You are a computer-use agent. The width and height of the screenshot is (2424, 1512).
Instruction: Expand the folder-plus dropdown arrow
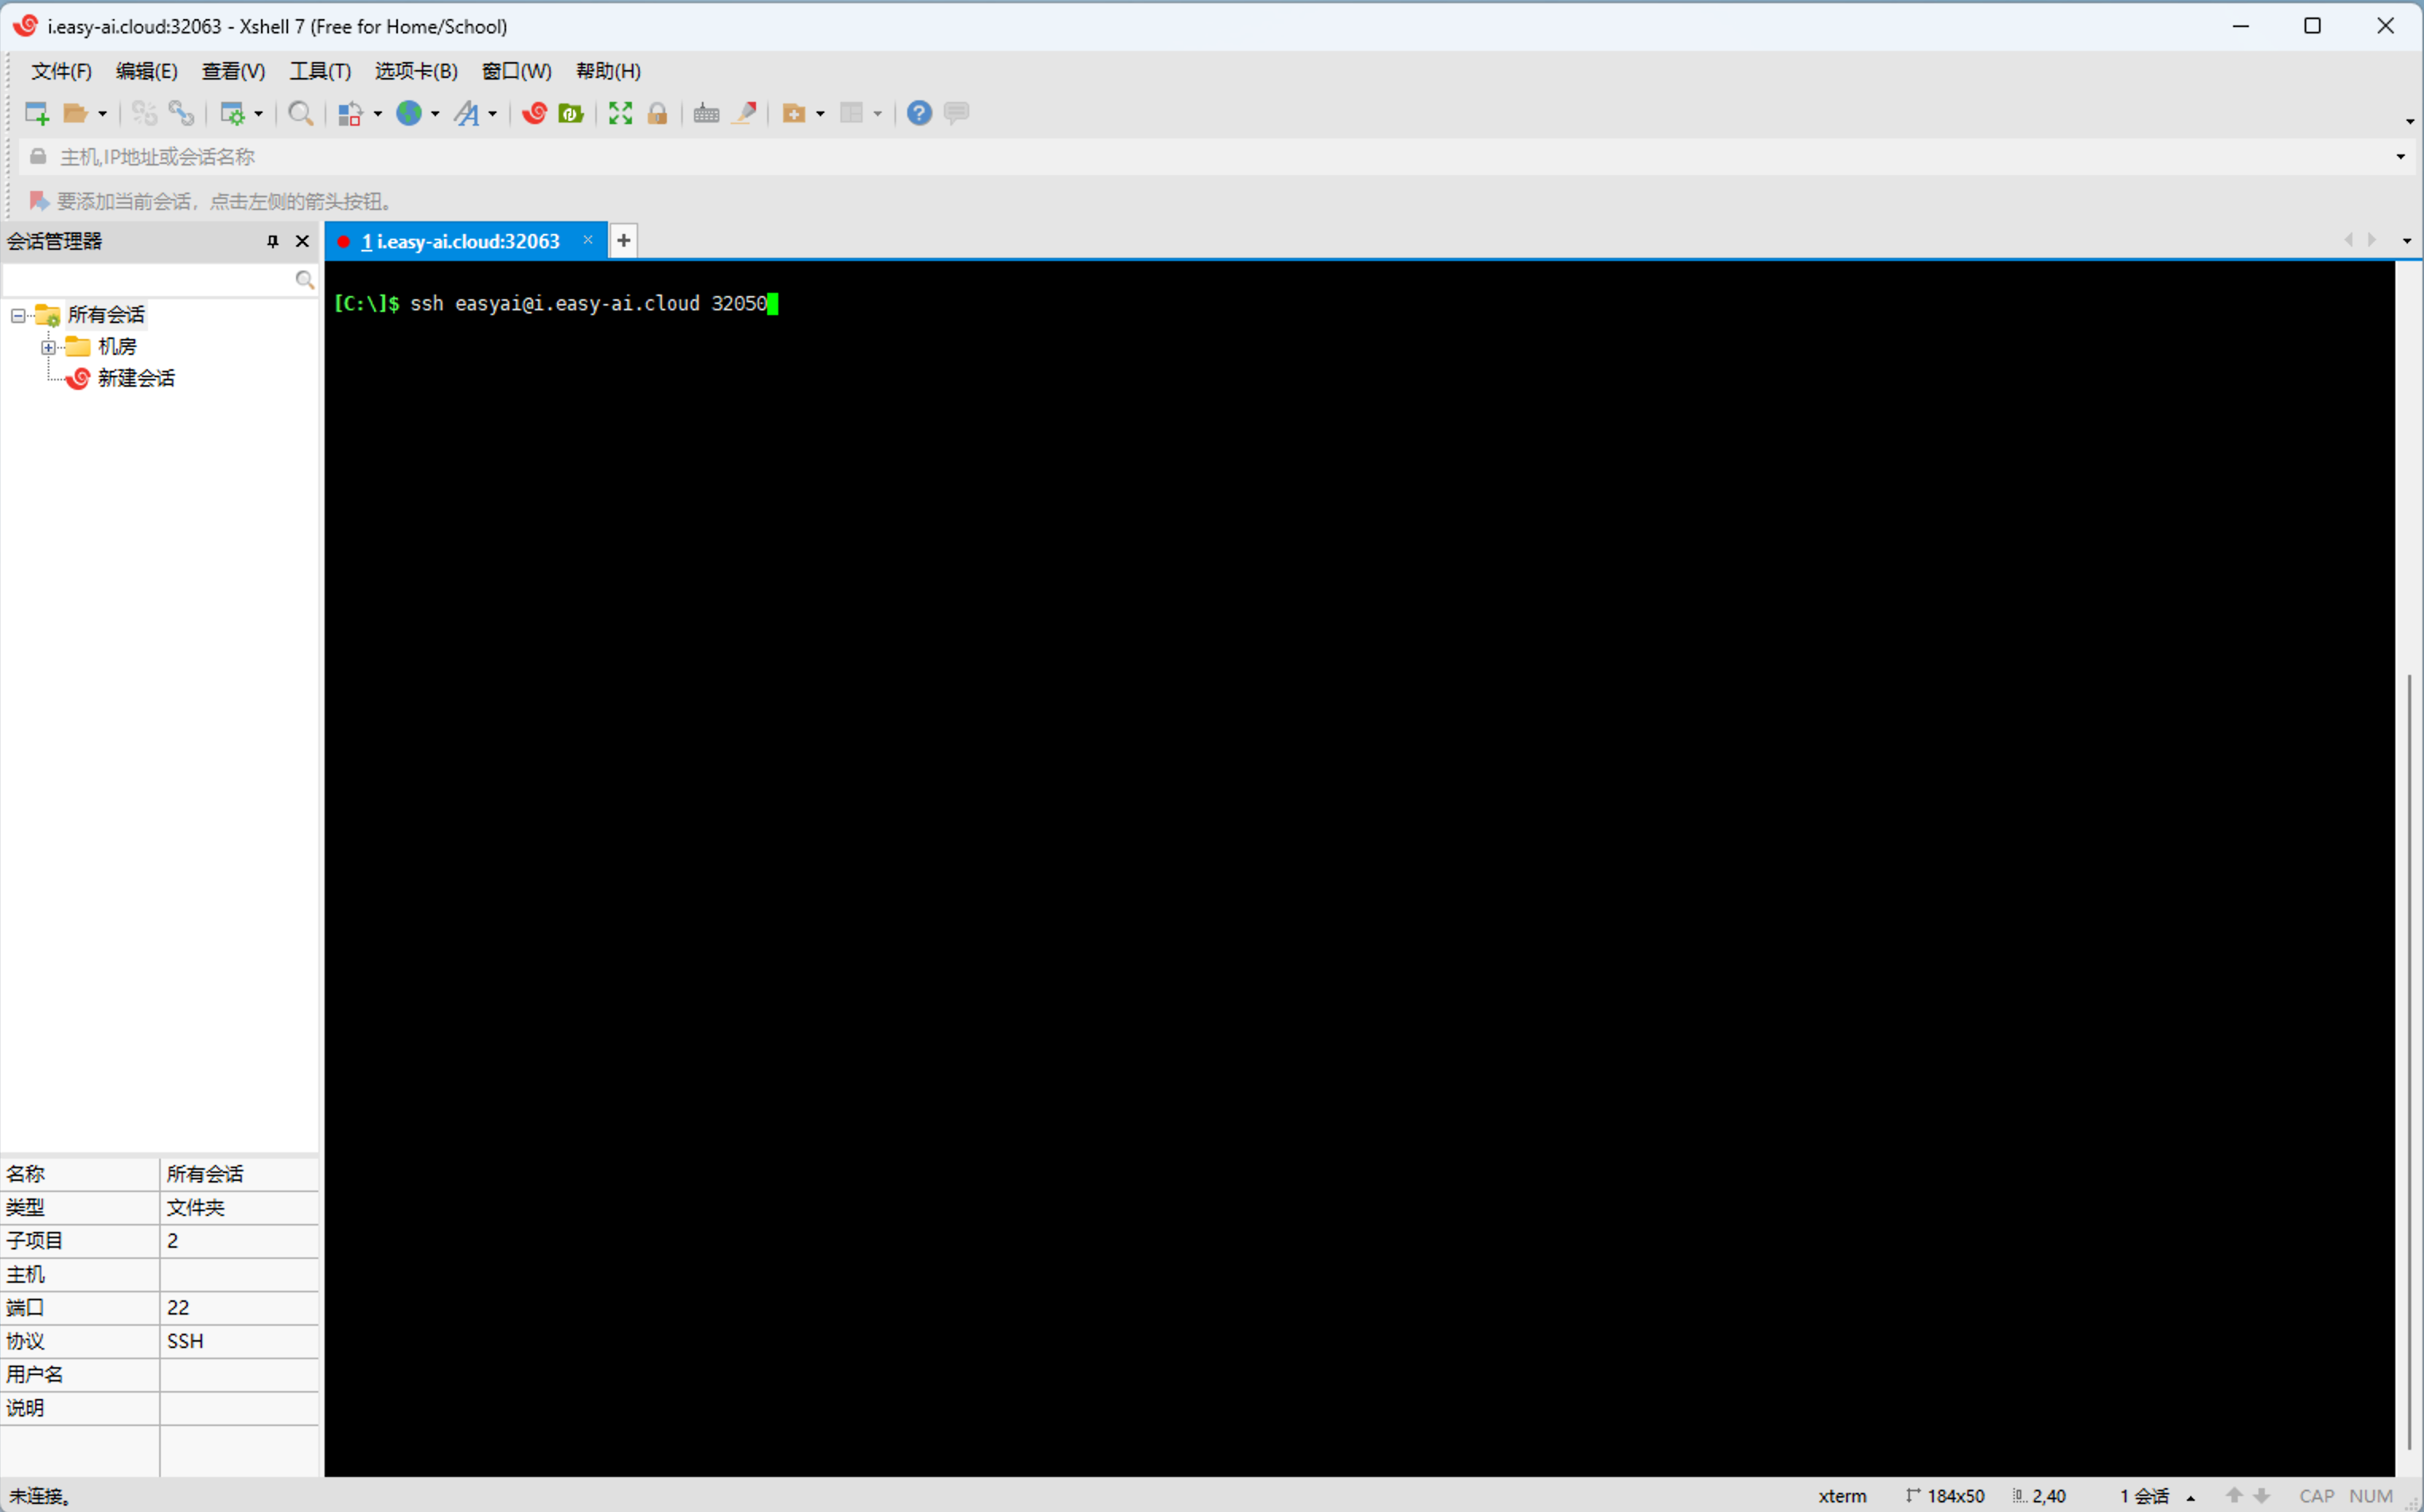click(x=820, y=114)
